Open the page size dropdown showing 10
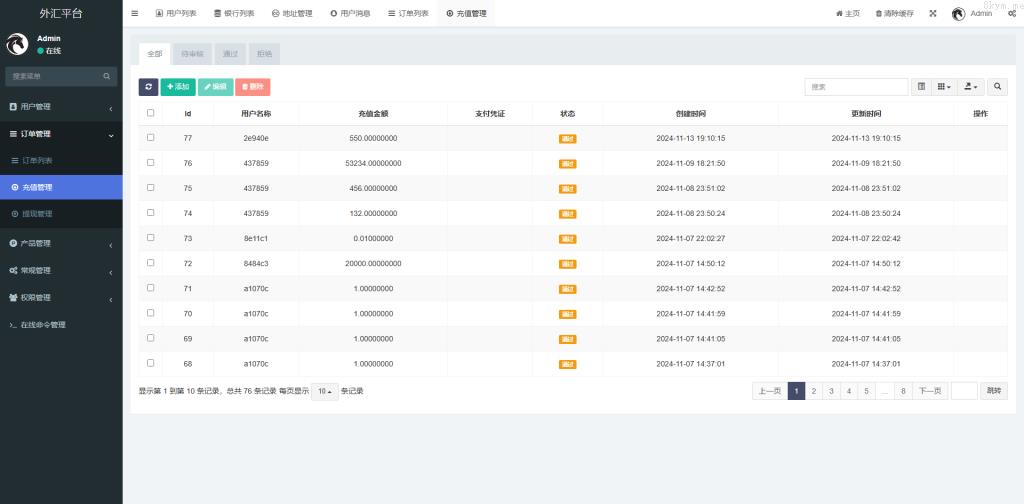 tap(324, 391)
